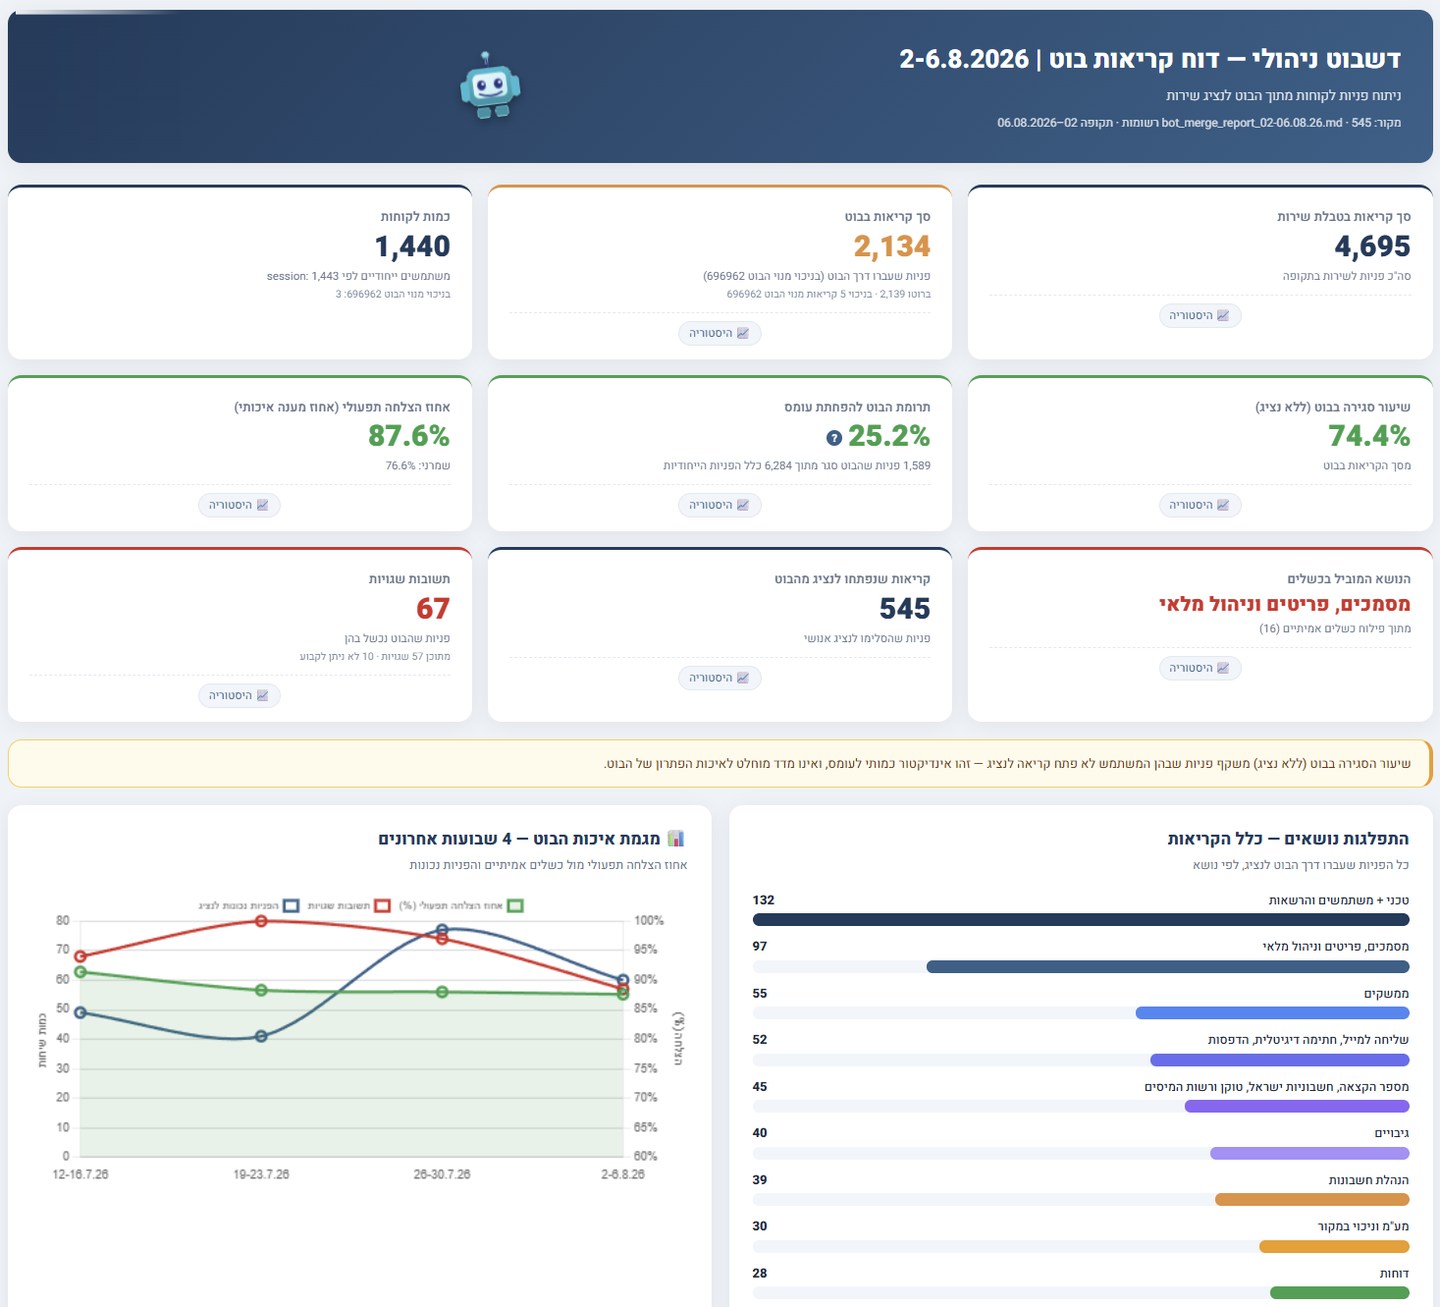Screen dimensions: 1440x1307
Task: Select the green data point at 12-16.7.26
Action: coord(80,972)
